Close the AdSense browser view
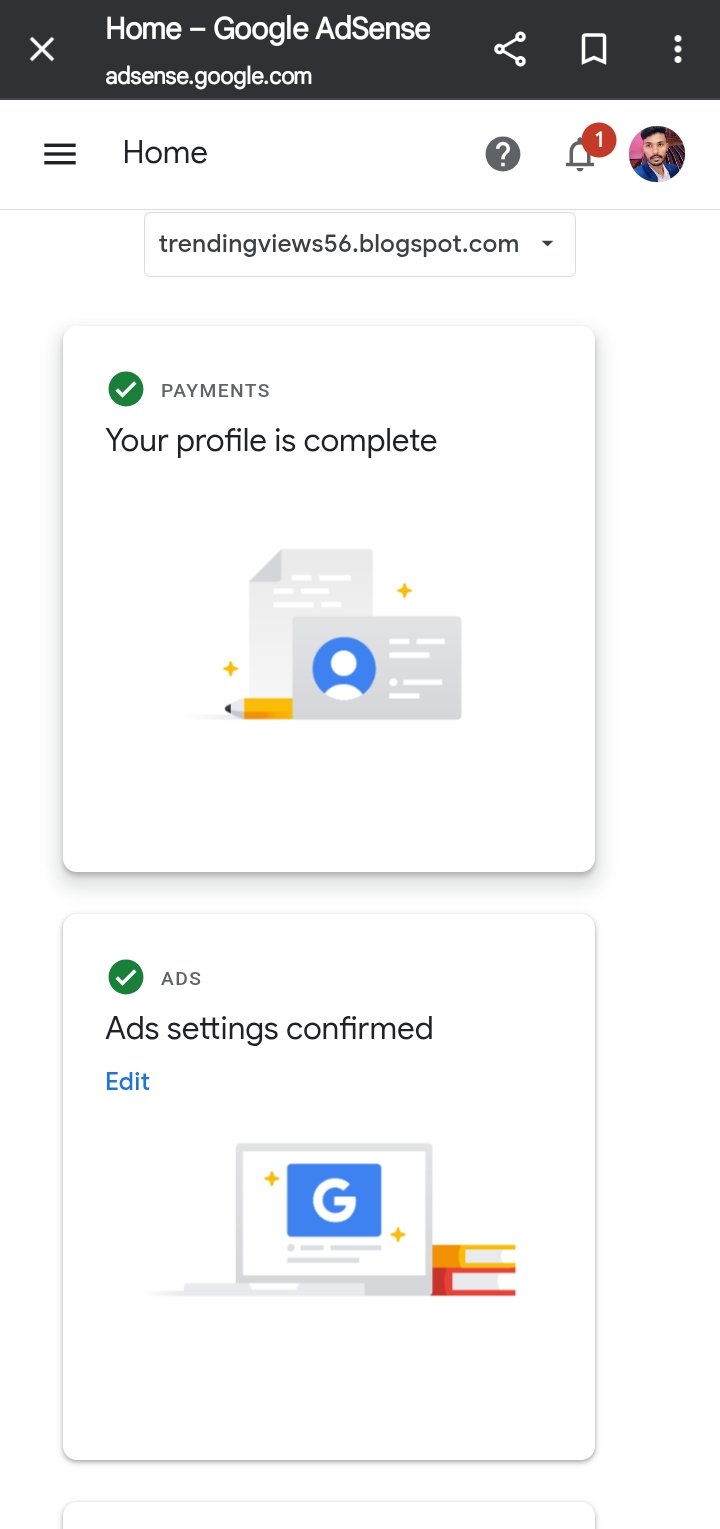This screenshot has width=720, height=1529. click(42, 48)
